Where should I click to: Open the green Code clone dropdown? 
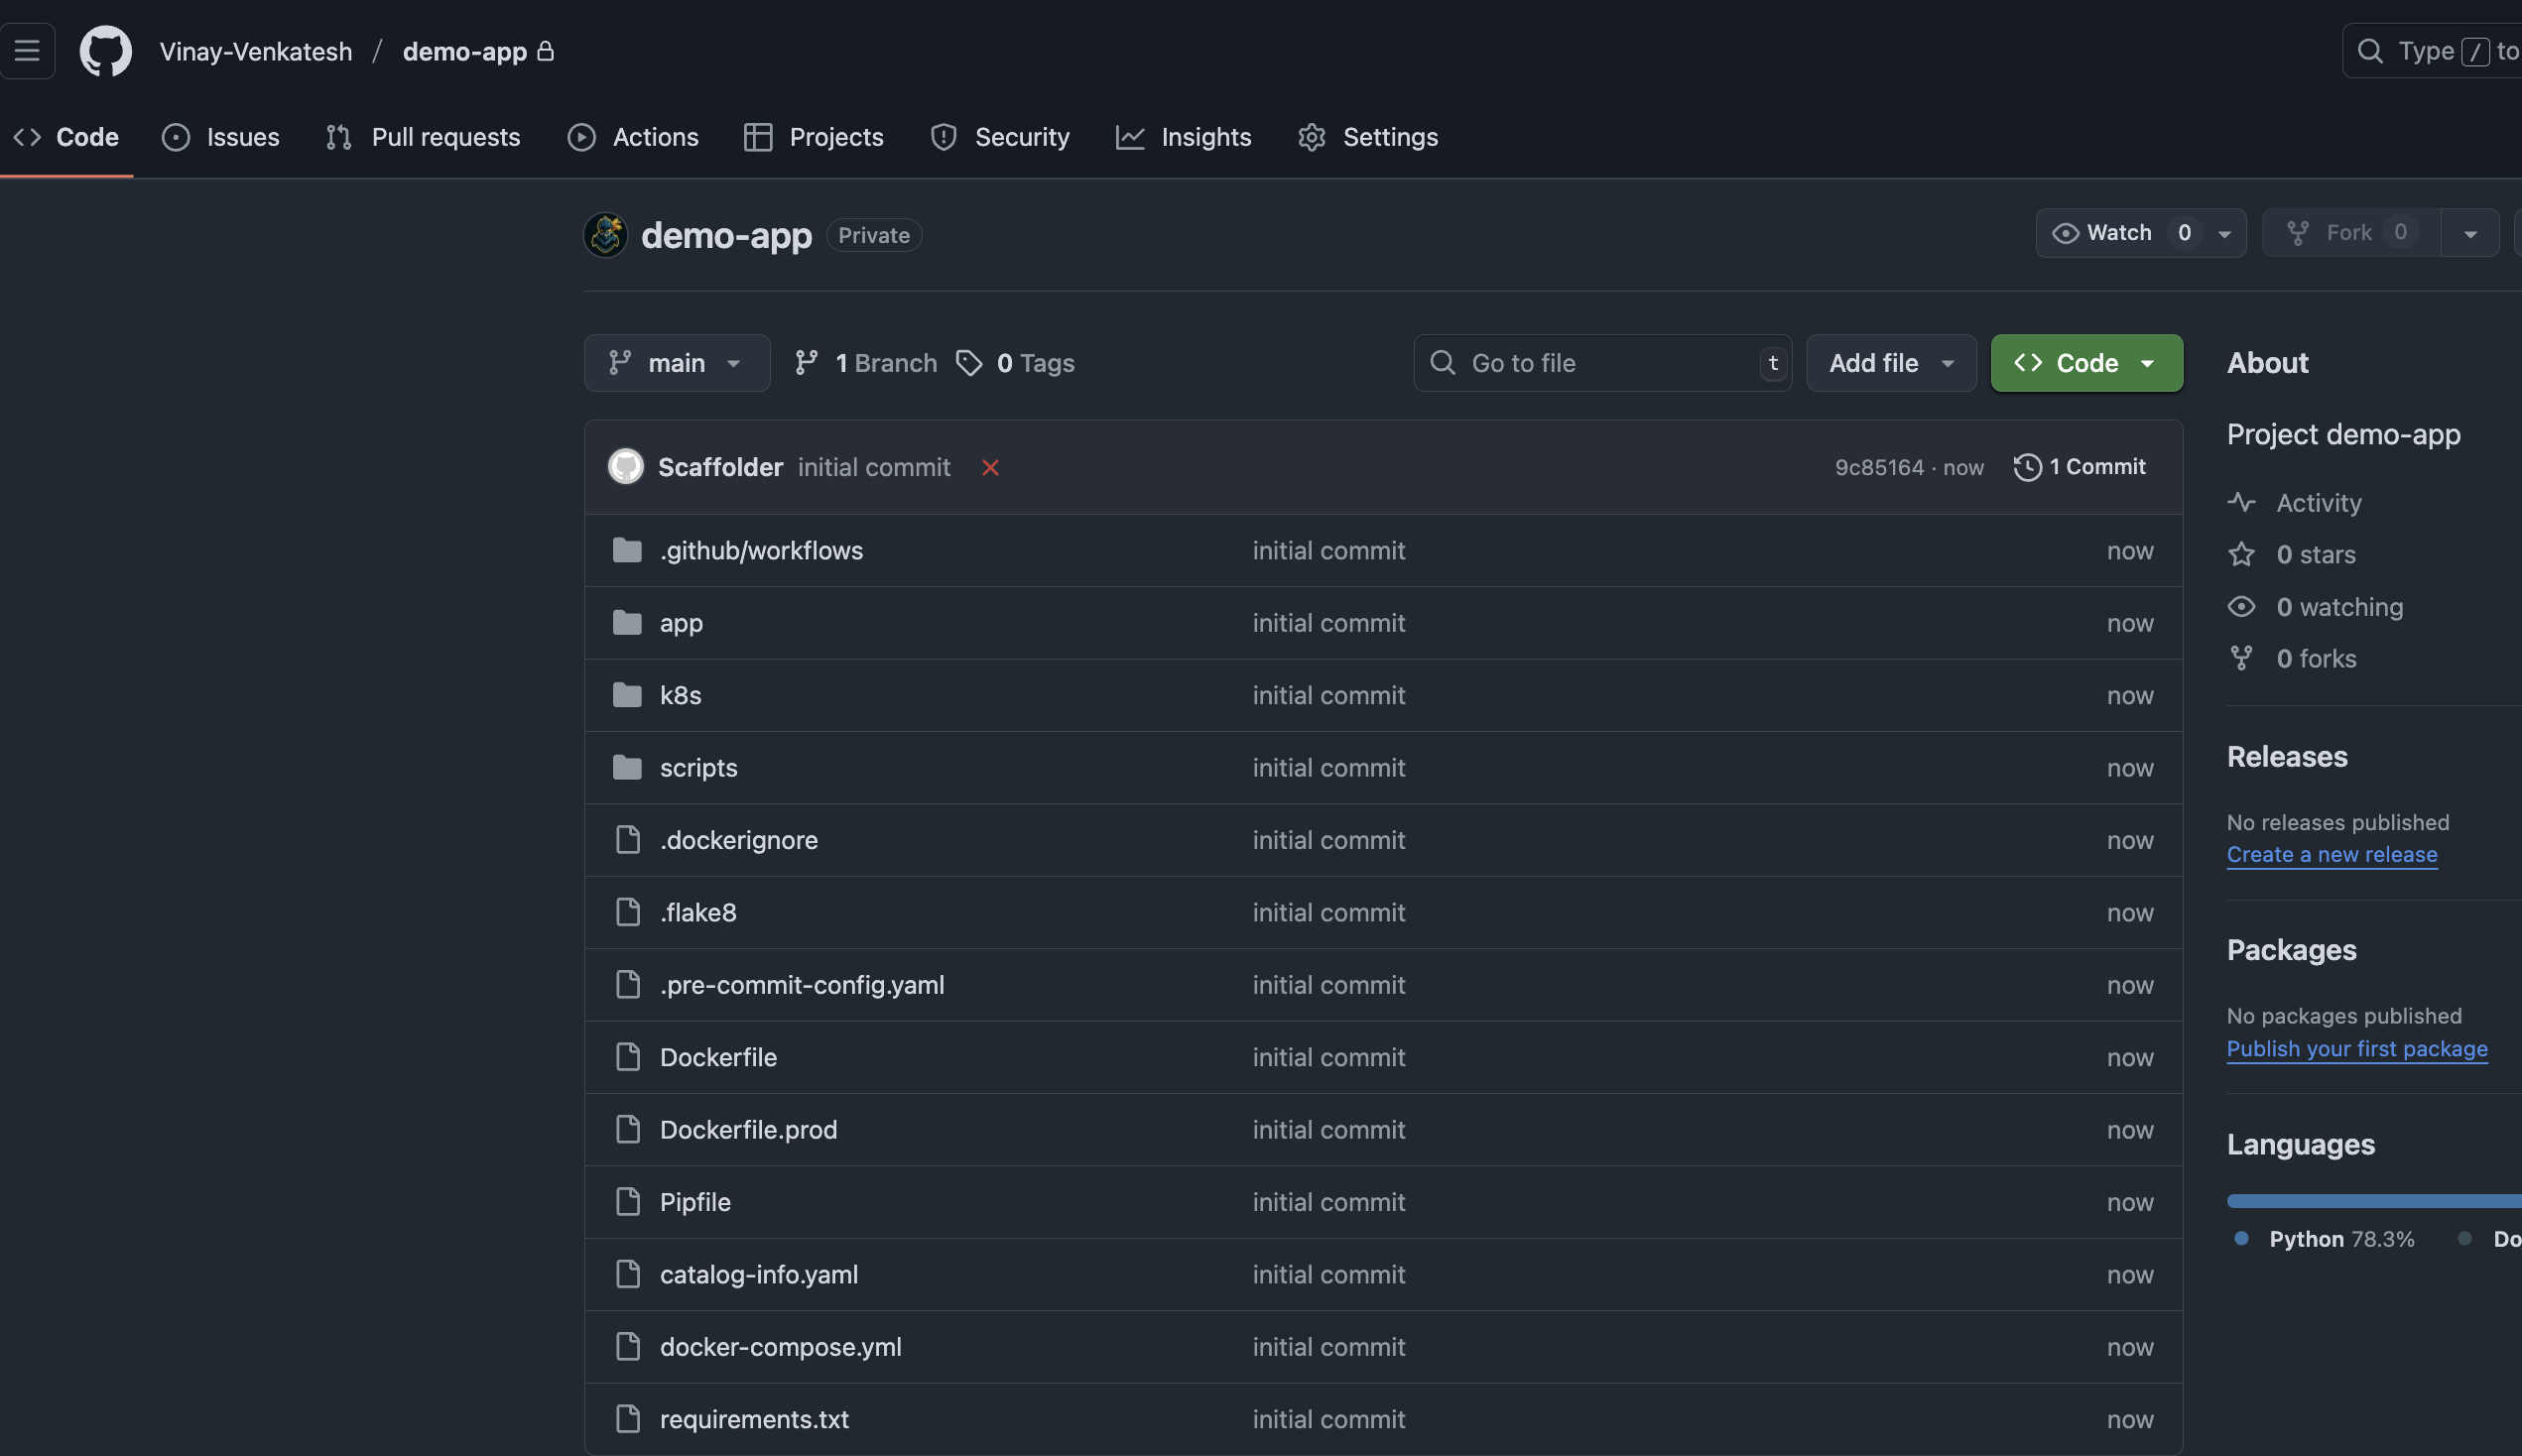2086,363
